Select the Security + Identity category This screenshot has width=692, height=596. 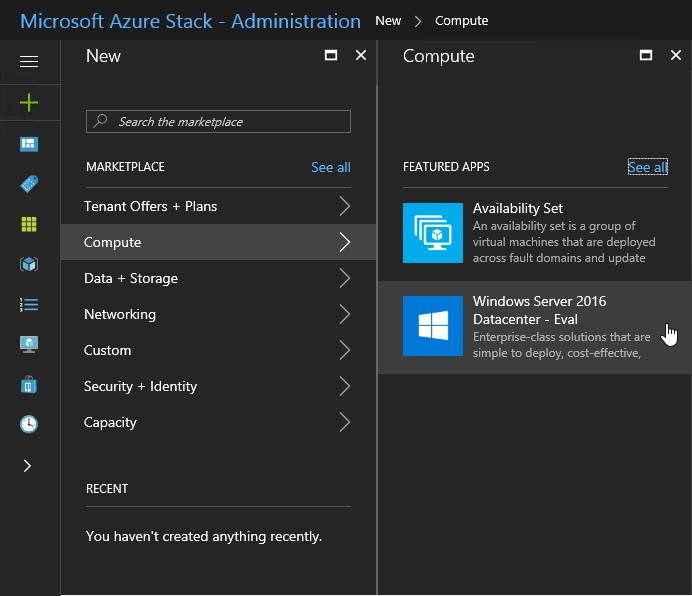point(218,386)
